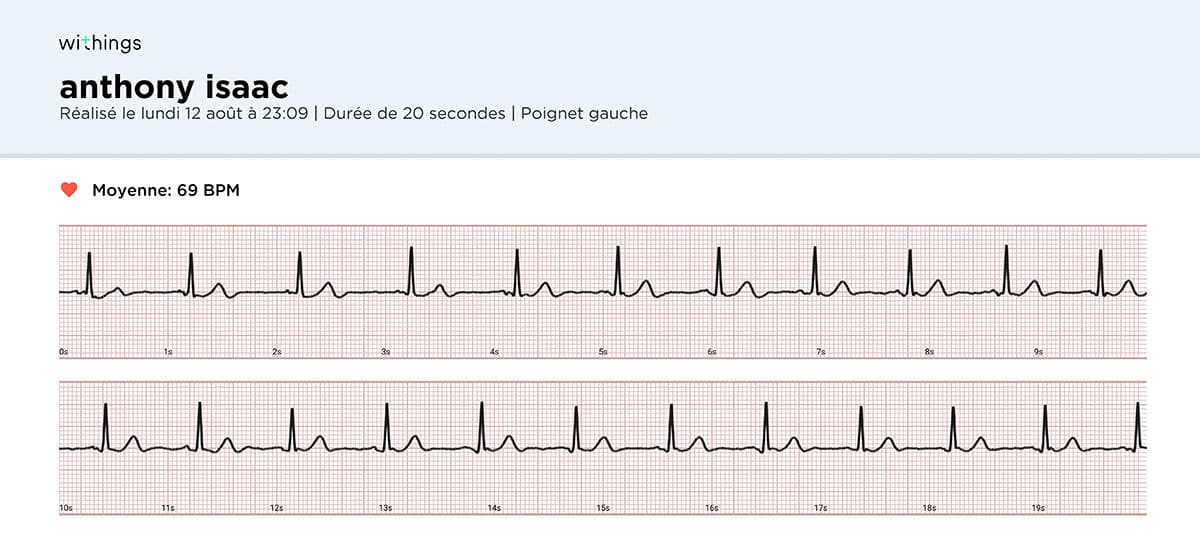Select the 13s time marker
The width and height of the screenshot is (1200, 542).
pos(385,508)
